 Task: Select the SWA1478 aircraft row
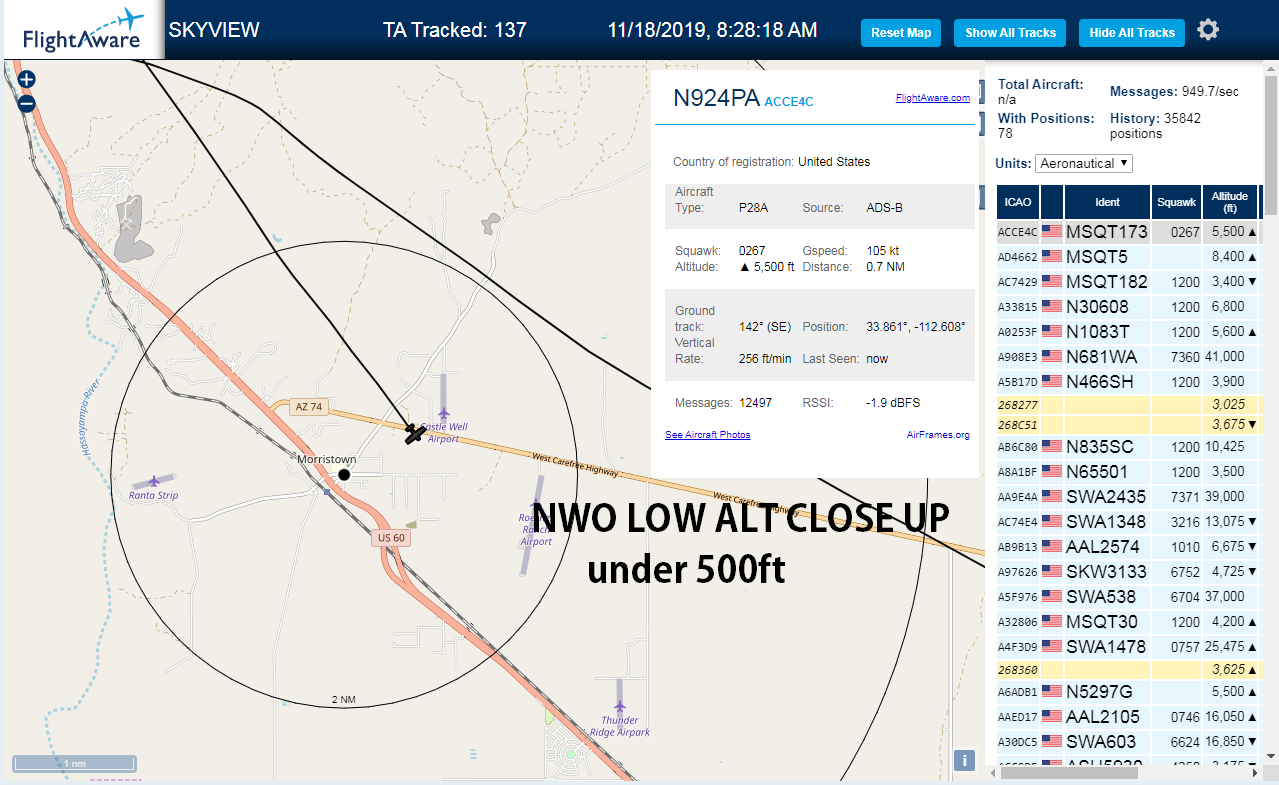pyautogui.click(x=1128, y=647)
